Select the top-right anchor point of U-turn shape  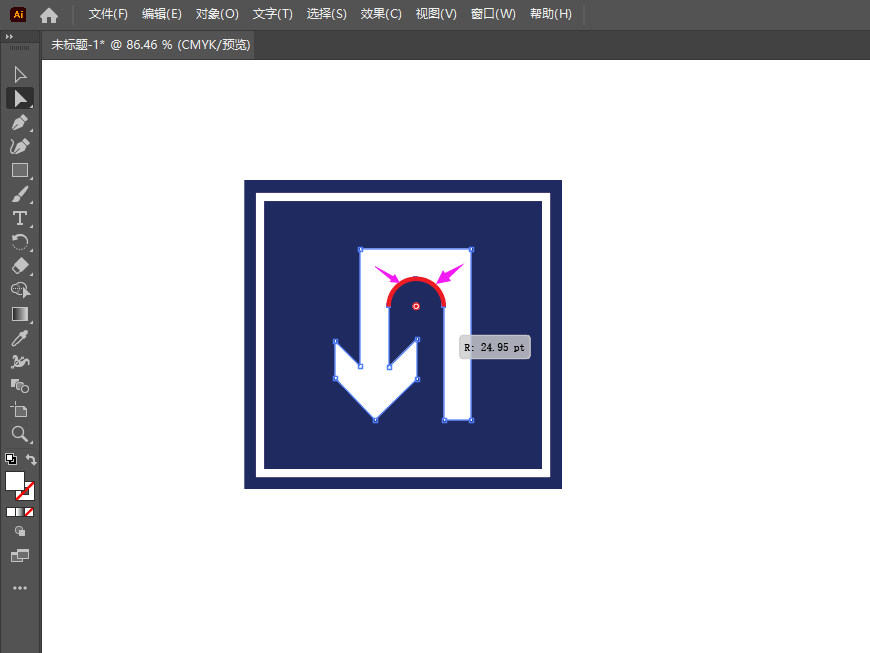471,250
